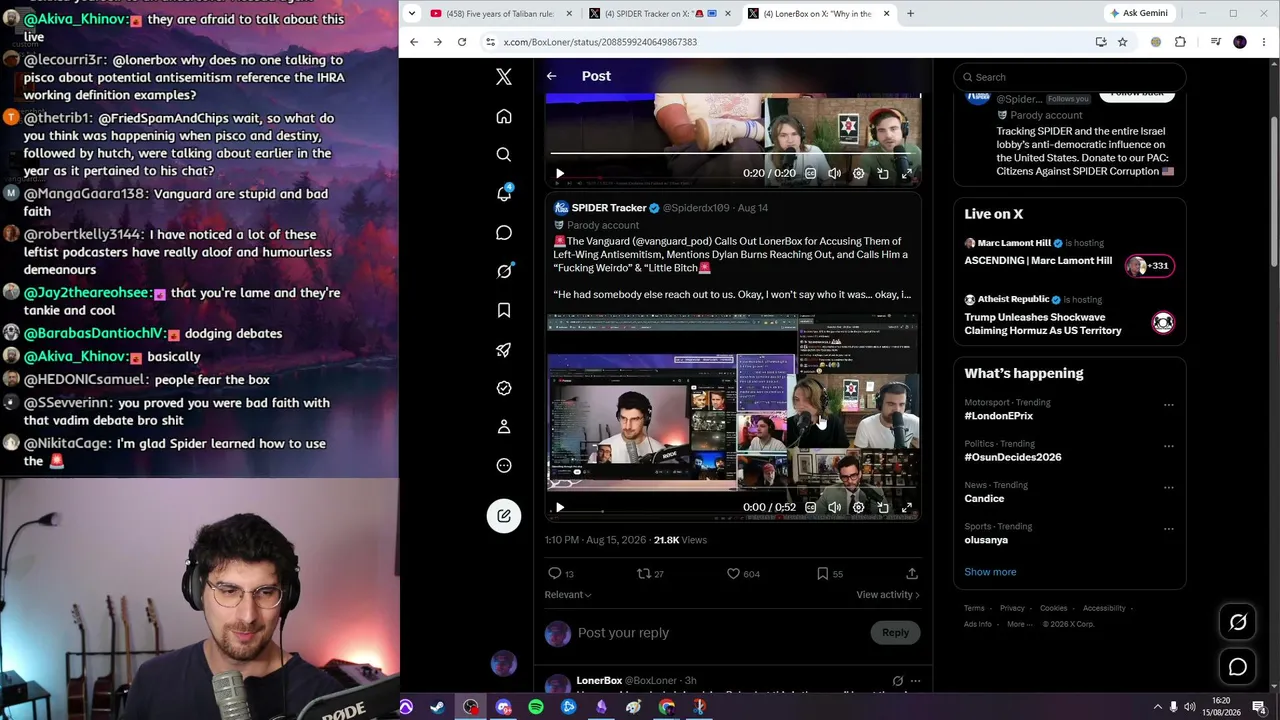The height and width of the screenshot is (720, 1280).
Task: Switch to Five years of Taliban rule tab
Action: [x=501, y=14]
